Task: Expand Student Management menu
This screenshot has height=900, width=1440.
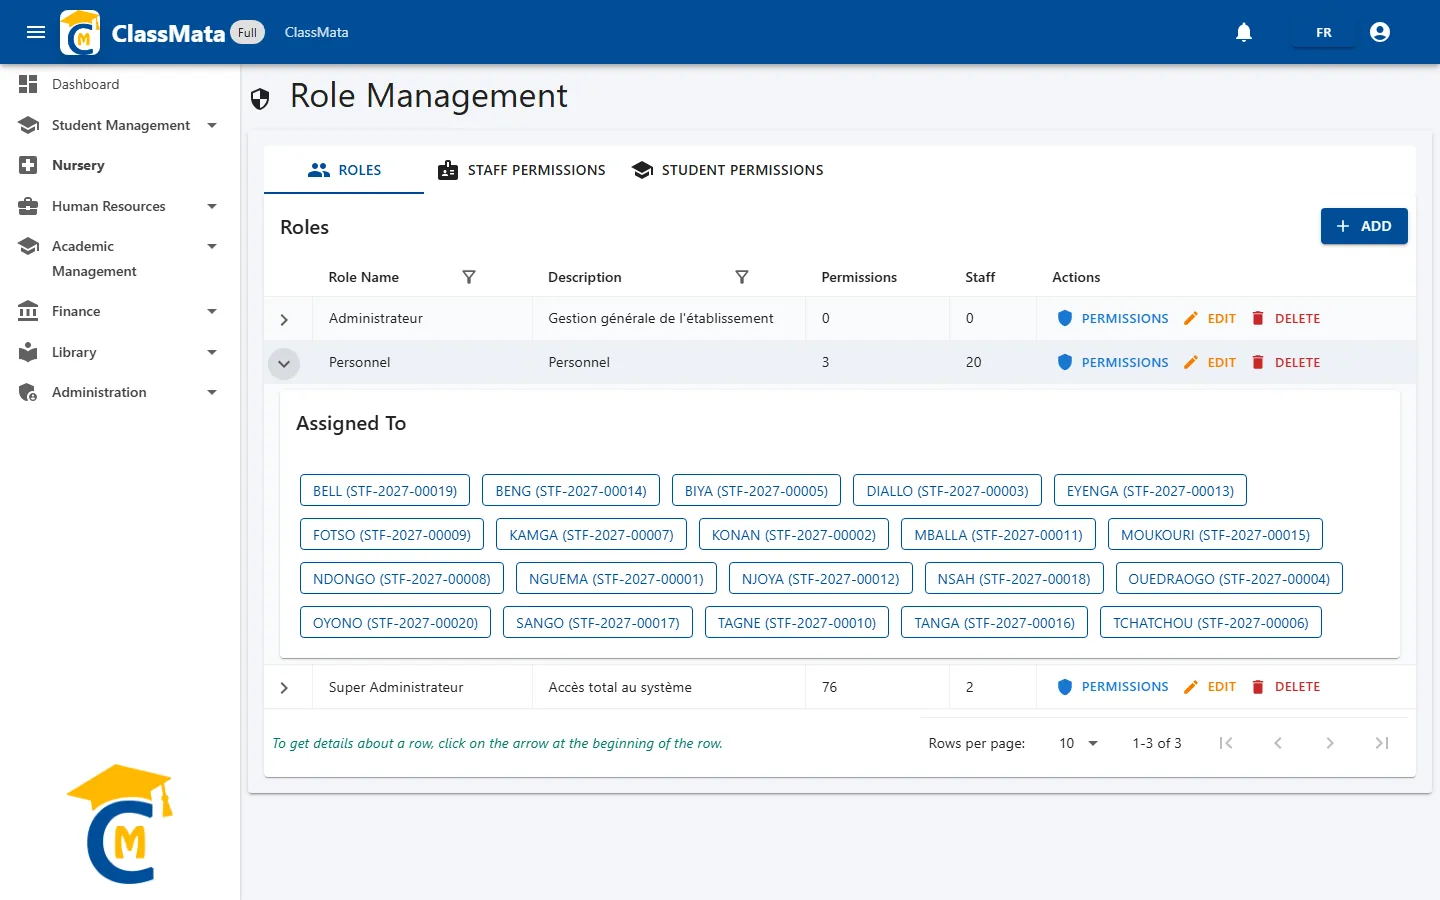Action: 120,125
